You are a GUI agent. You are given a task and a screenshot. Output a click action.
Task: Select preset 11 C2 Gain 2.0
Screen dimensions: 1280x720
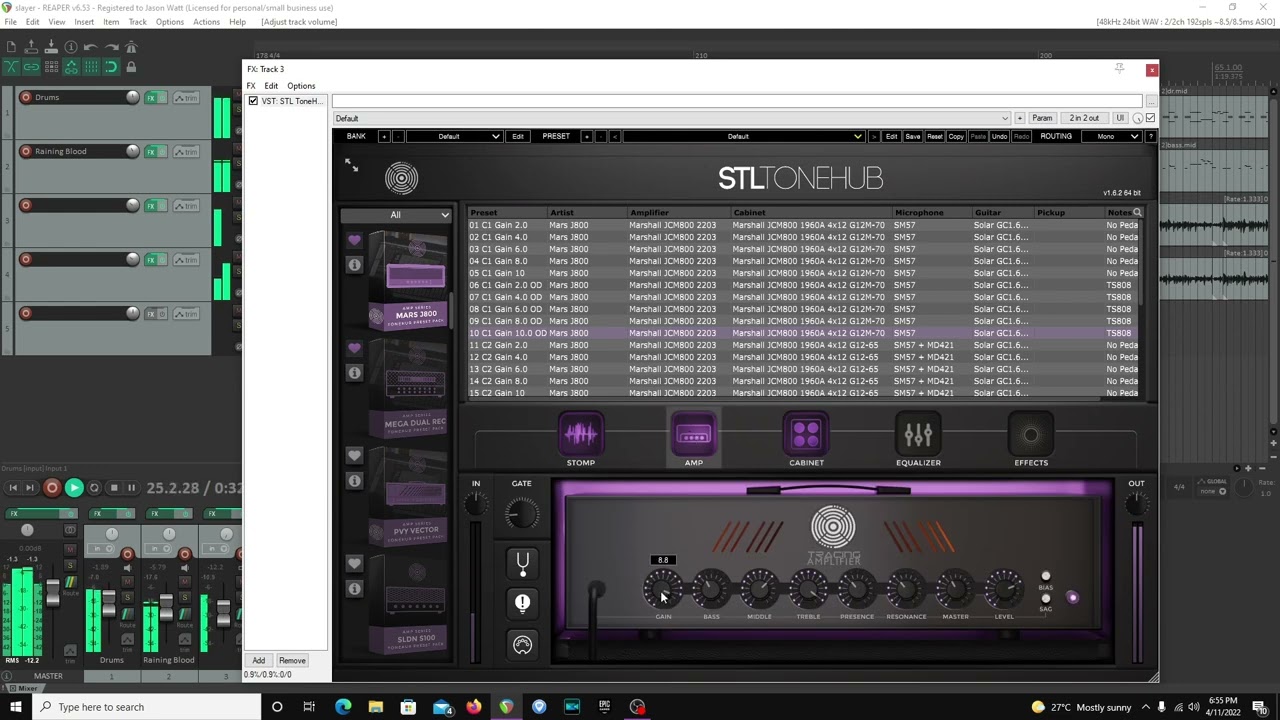(x=802, y=345)
